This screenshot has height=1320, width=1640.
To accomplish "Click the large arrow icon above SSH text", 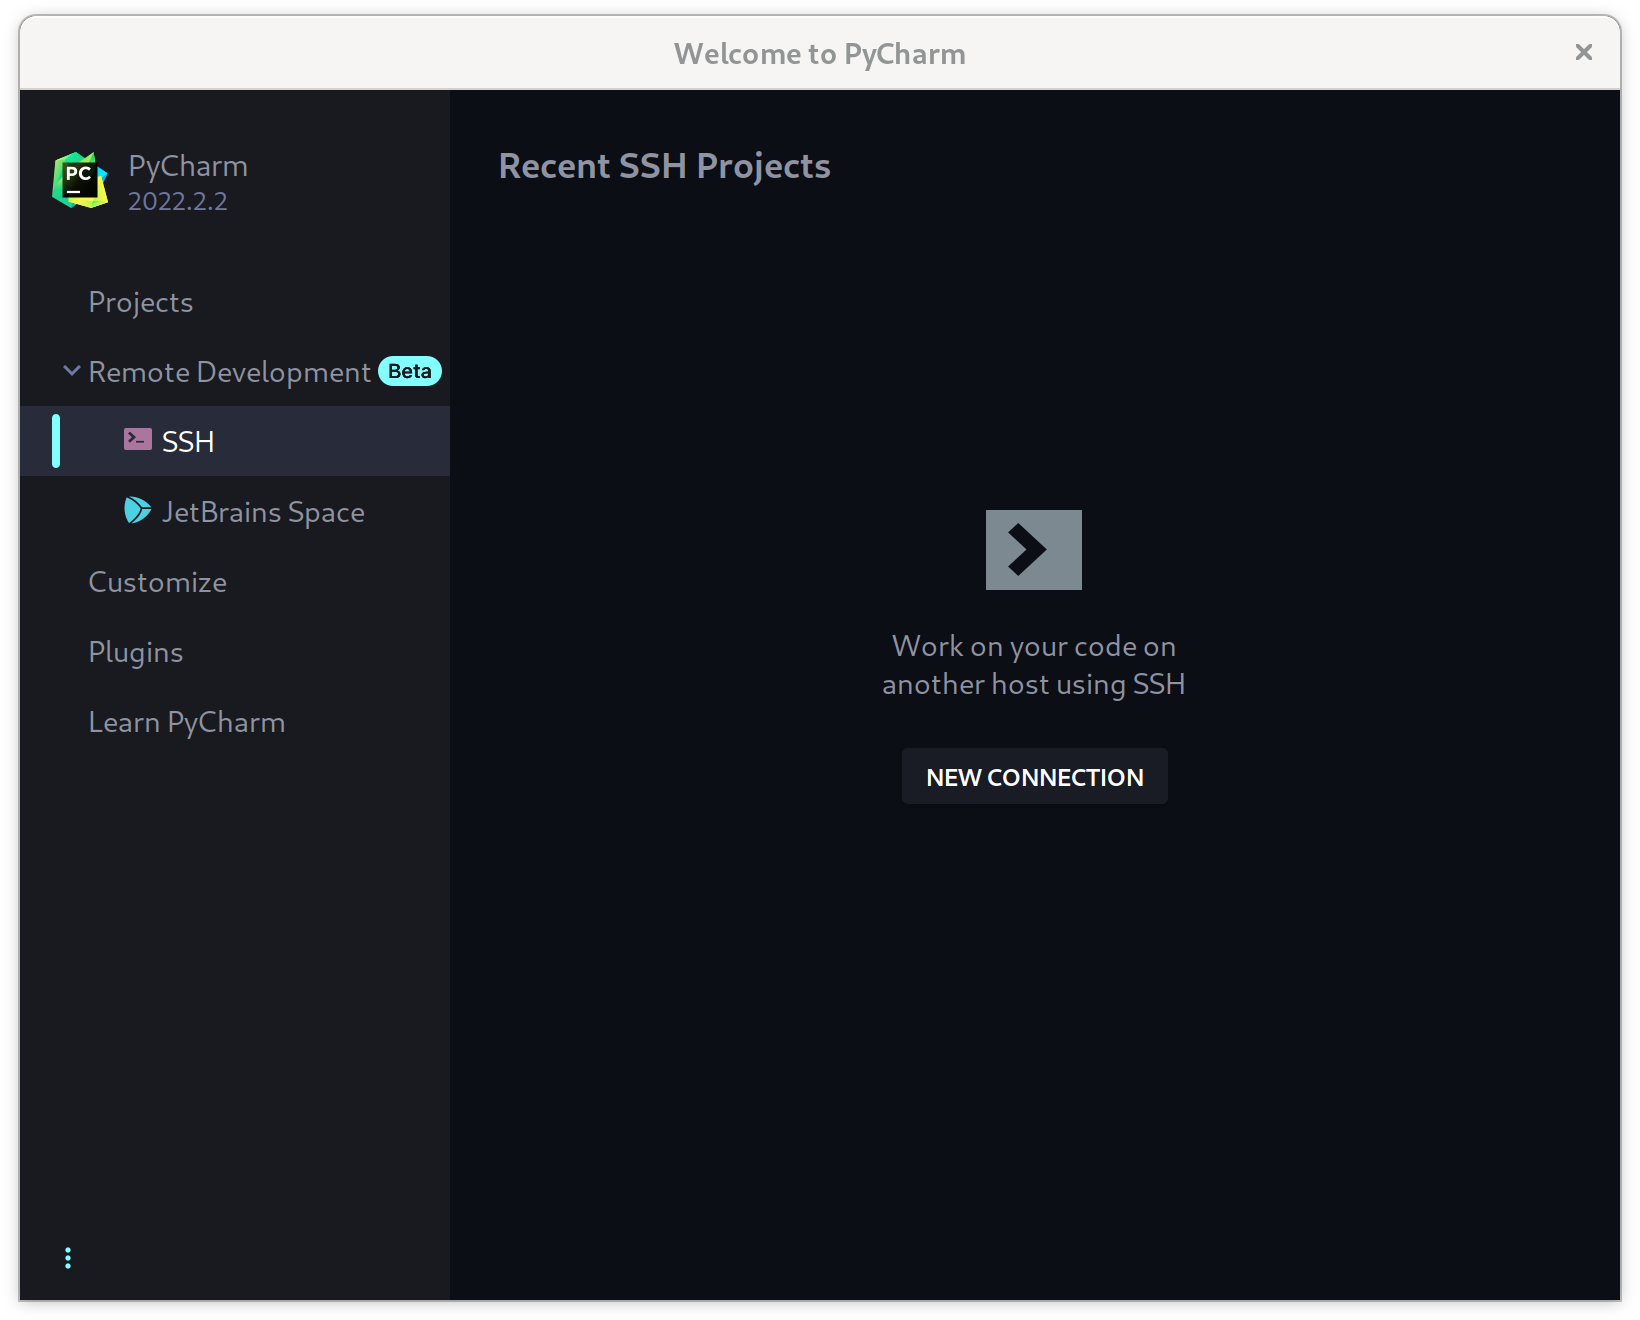I will tap(1033, 549).
